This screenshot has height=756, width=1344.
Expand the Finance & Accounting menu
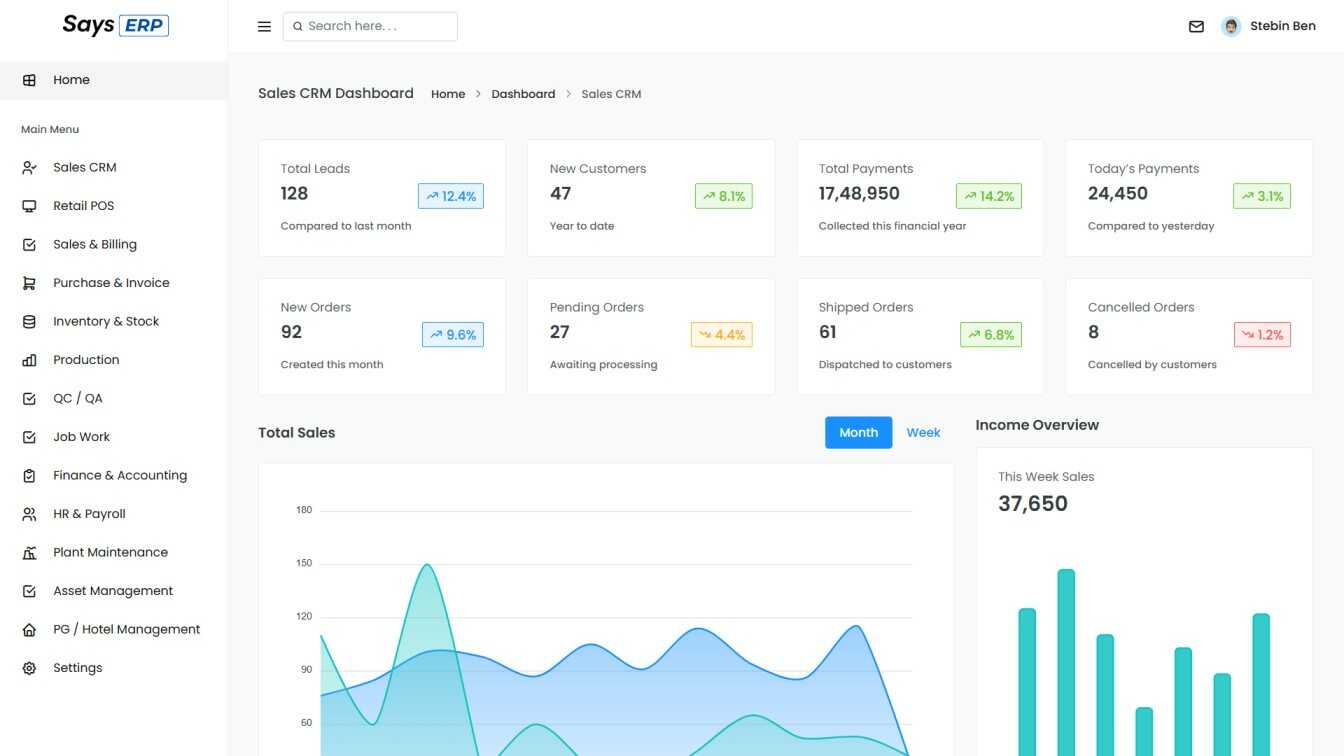[119, 476]
